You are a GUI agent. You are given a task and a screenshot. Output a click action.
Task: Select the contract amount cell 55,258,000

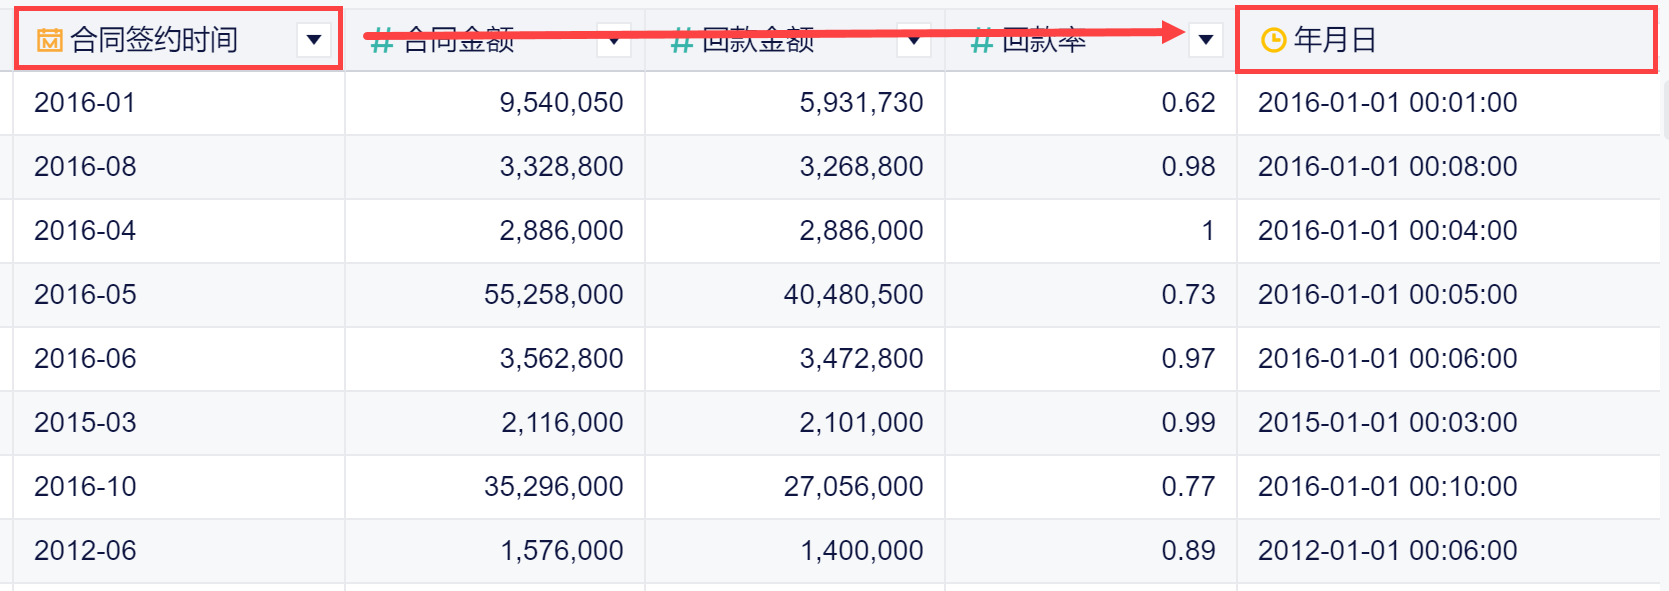[553, 295]
